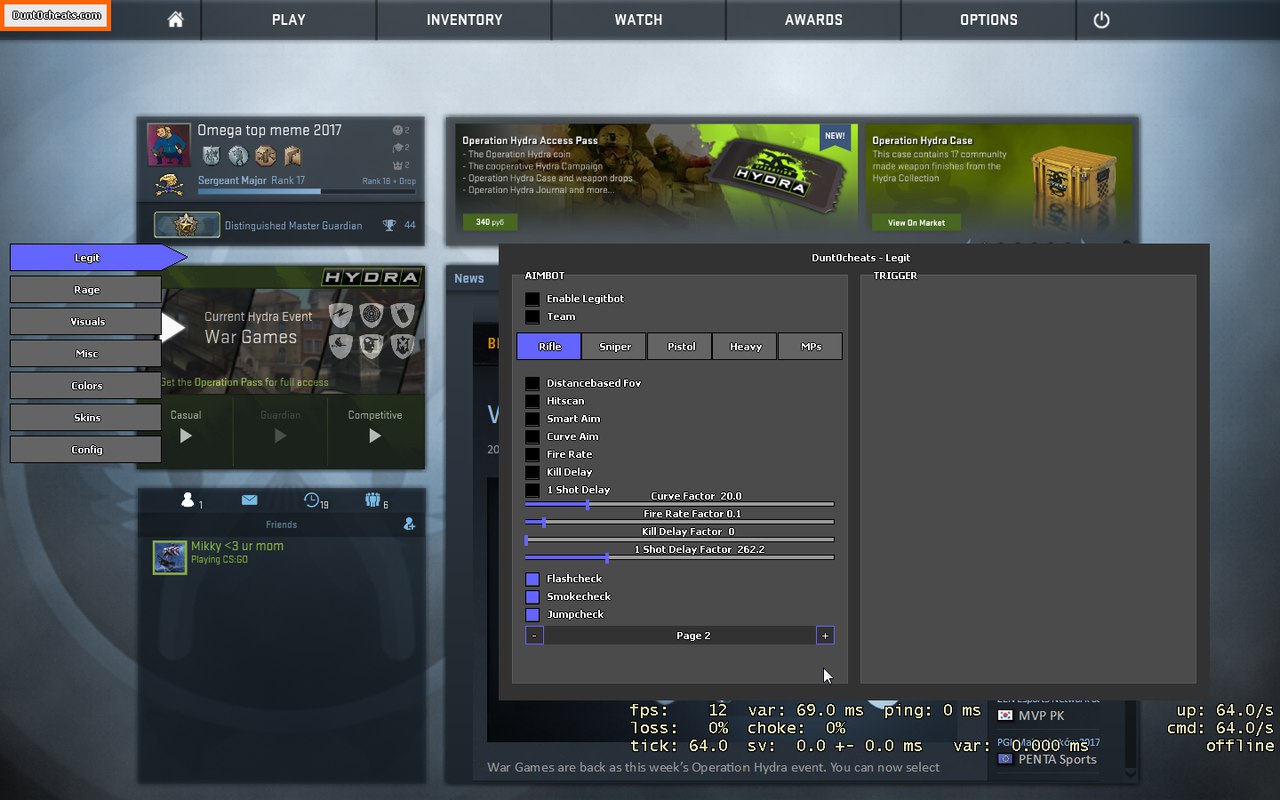Select the Rifle weapon tab
Screen dimensions: 1280x800
pos(549,346)
